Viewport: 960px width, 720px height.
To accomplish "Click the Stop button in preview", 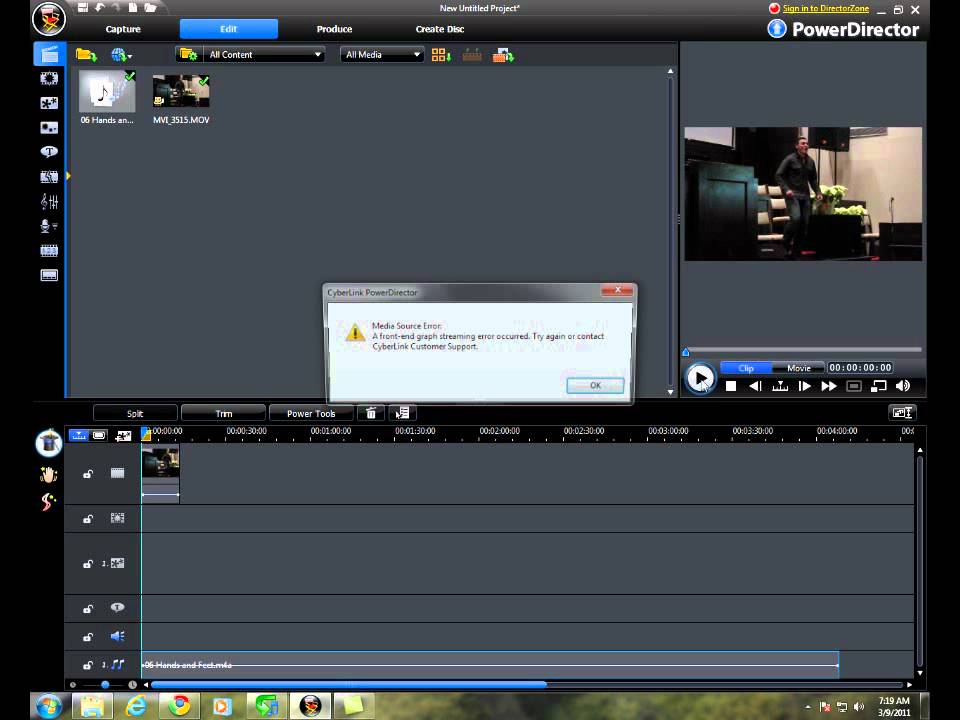I will 730,386.
